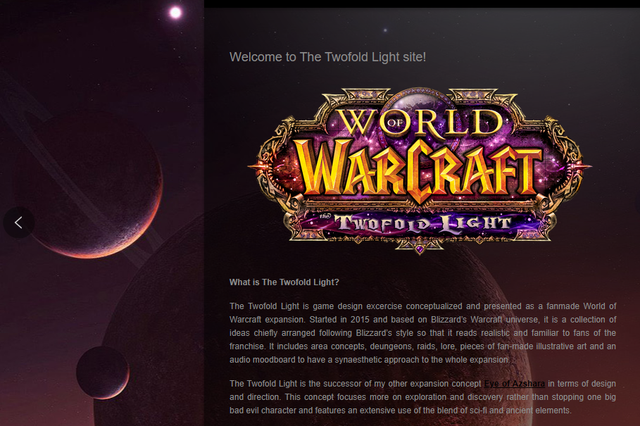Click the black bar at page top

(422, 4)
